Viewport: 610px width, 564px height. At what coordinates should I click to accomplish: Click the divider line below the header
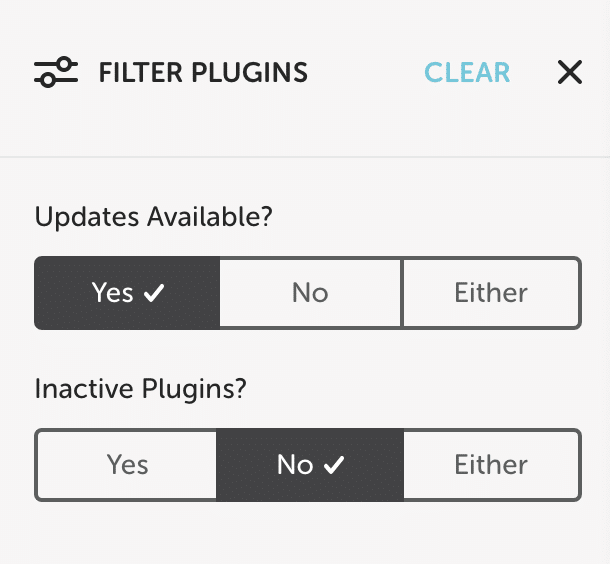pyautogui.click(x=305, y=157)
